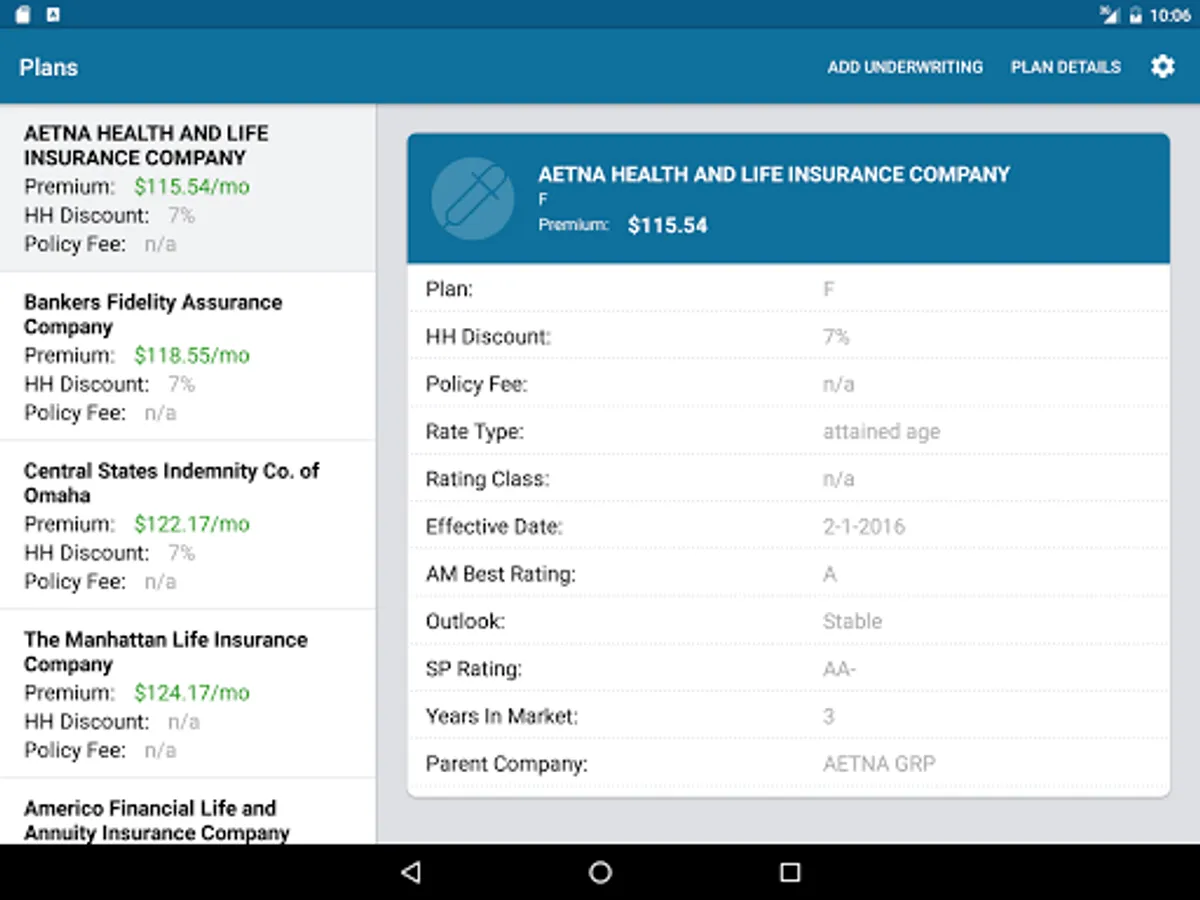1200x900 pixels.
Task: Tap the 'A' notification icon in status bar
Action: pyautogui.click(x=53, y=15)
